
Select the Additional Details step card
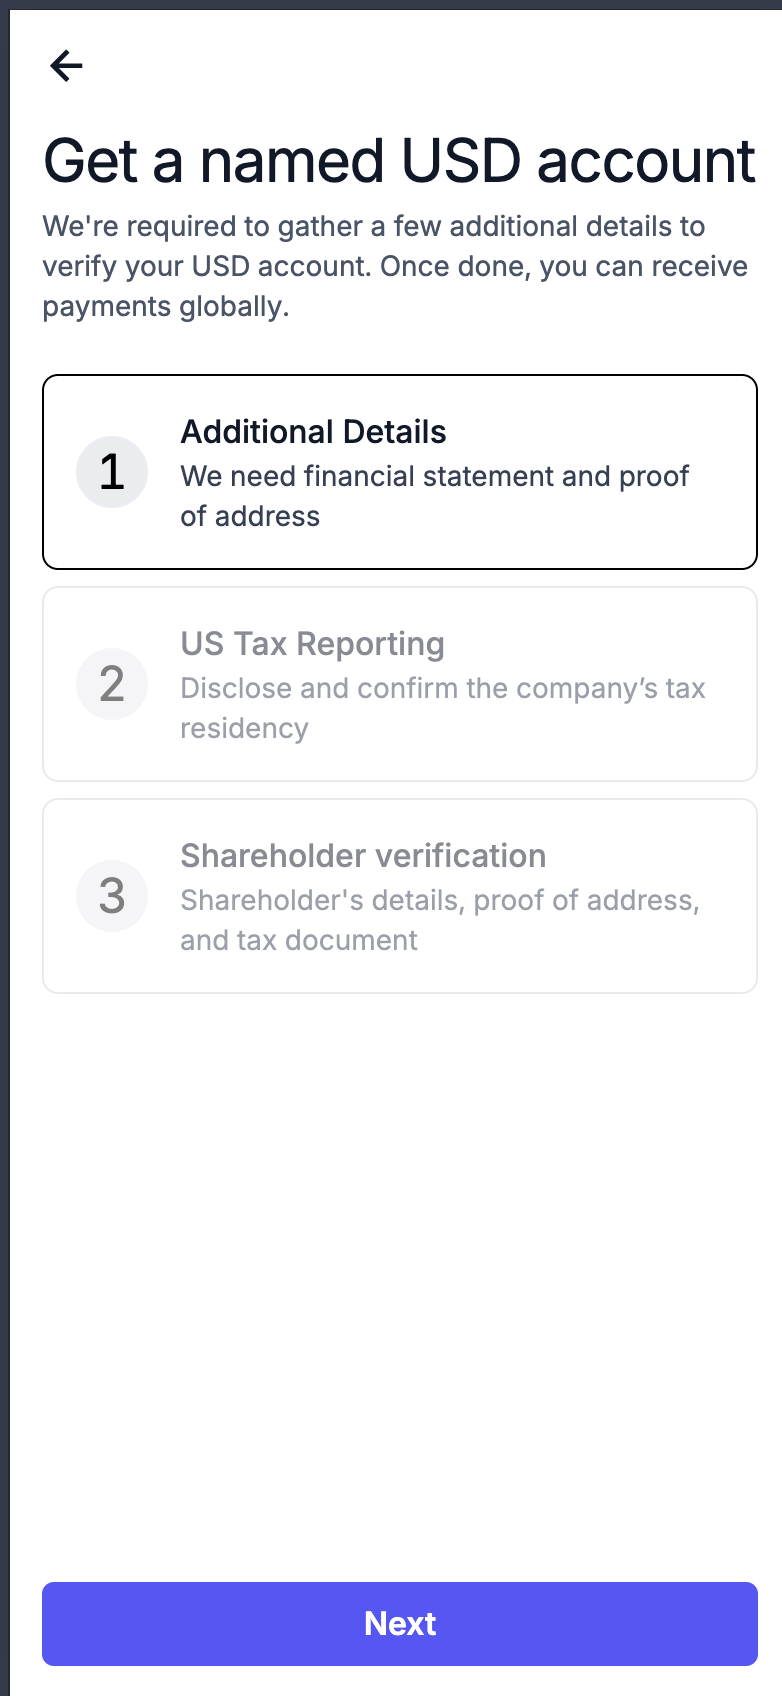click(400, 472)
